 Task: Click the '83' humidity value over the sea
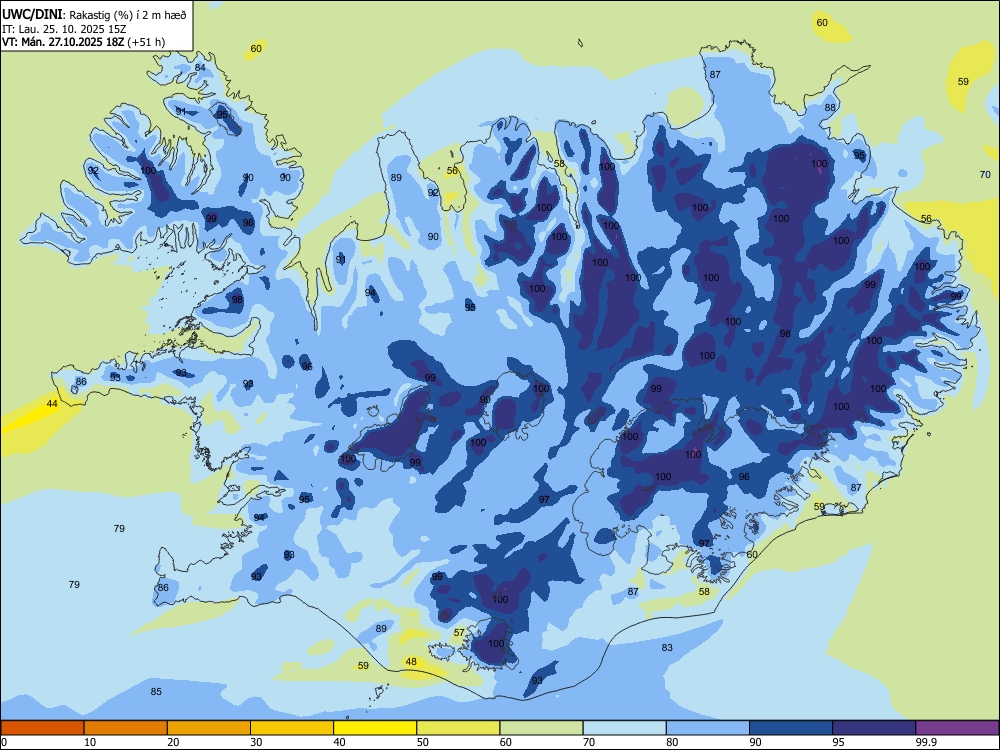667,647
